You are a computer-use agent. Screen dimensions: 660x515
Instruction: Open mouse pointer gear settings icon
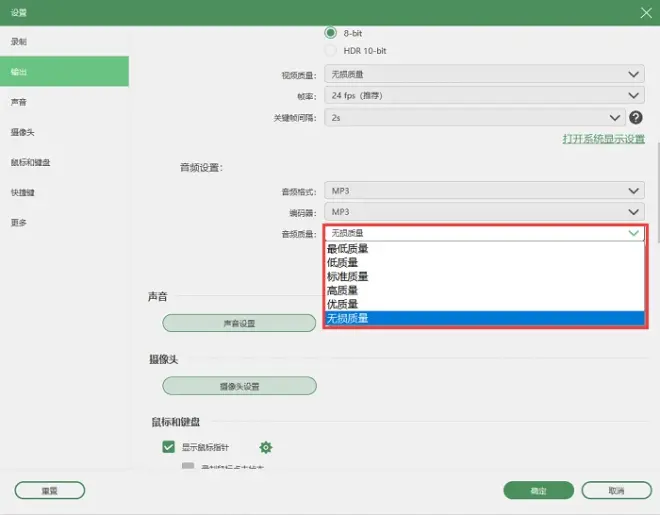[x=266, y=447]
